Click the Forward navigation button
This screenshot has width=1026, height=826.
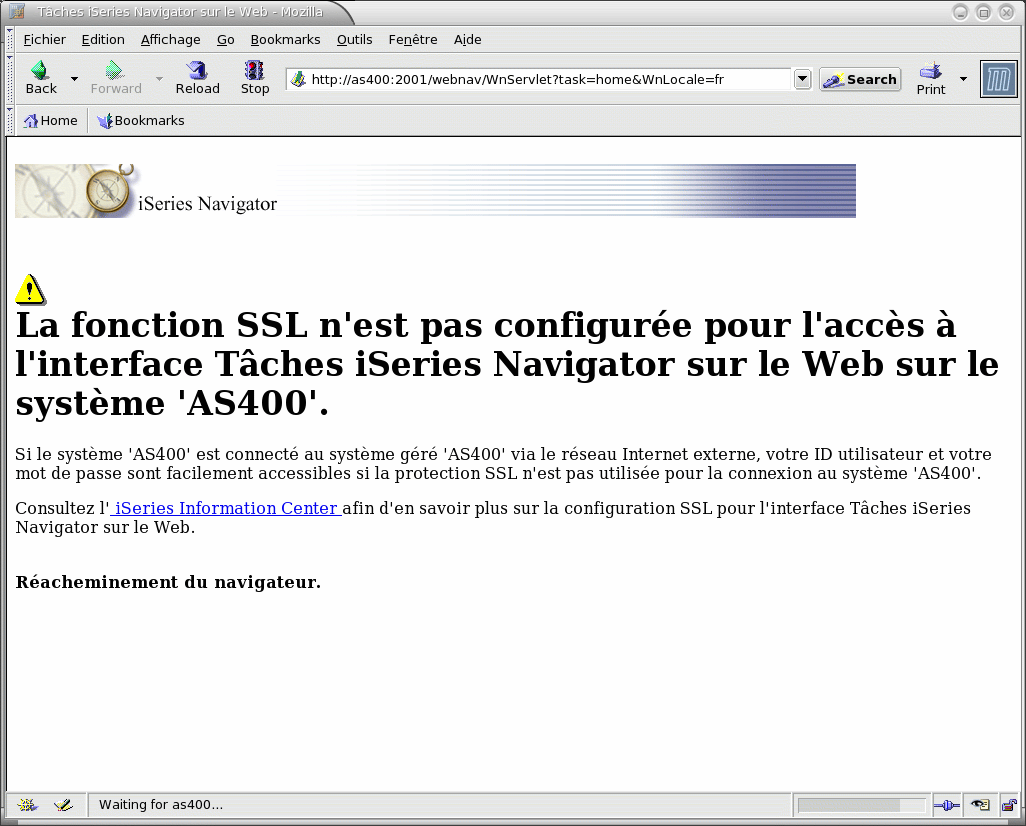click(x=115, y=79)
